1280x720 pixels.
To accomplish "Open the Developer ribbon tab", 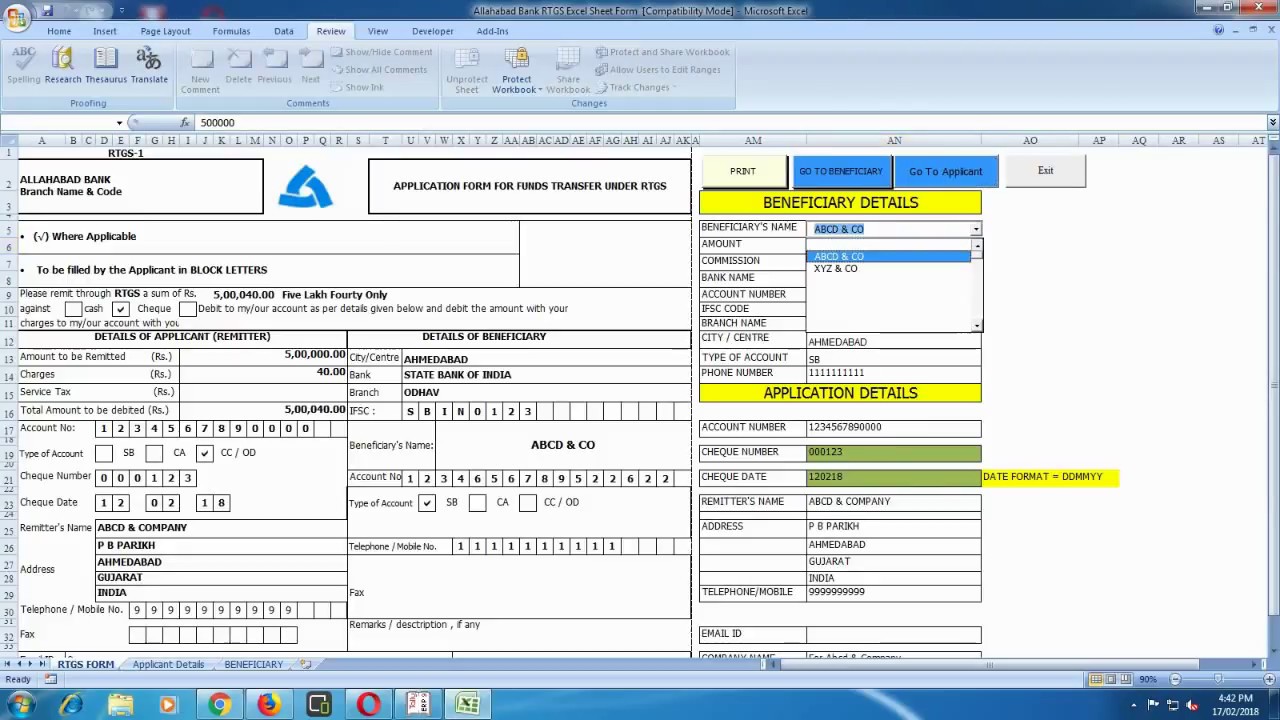I will click(x=432, y=31).
